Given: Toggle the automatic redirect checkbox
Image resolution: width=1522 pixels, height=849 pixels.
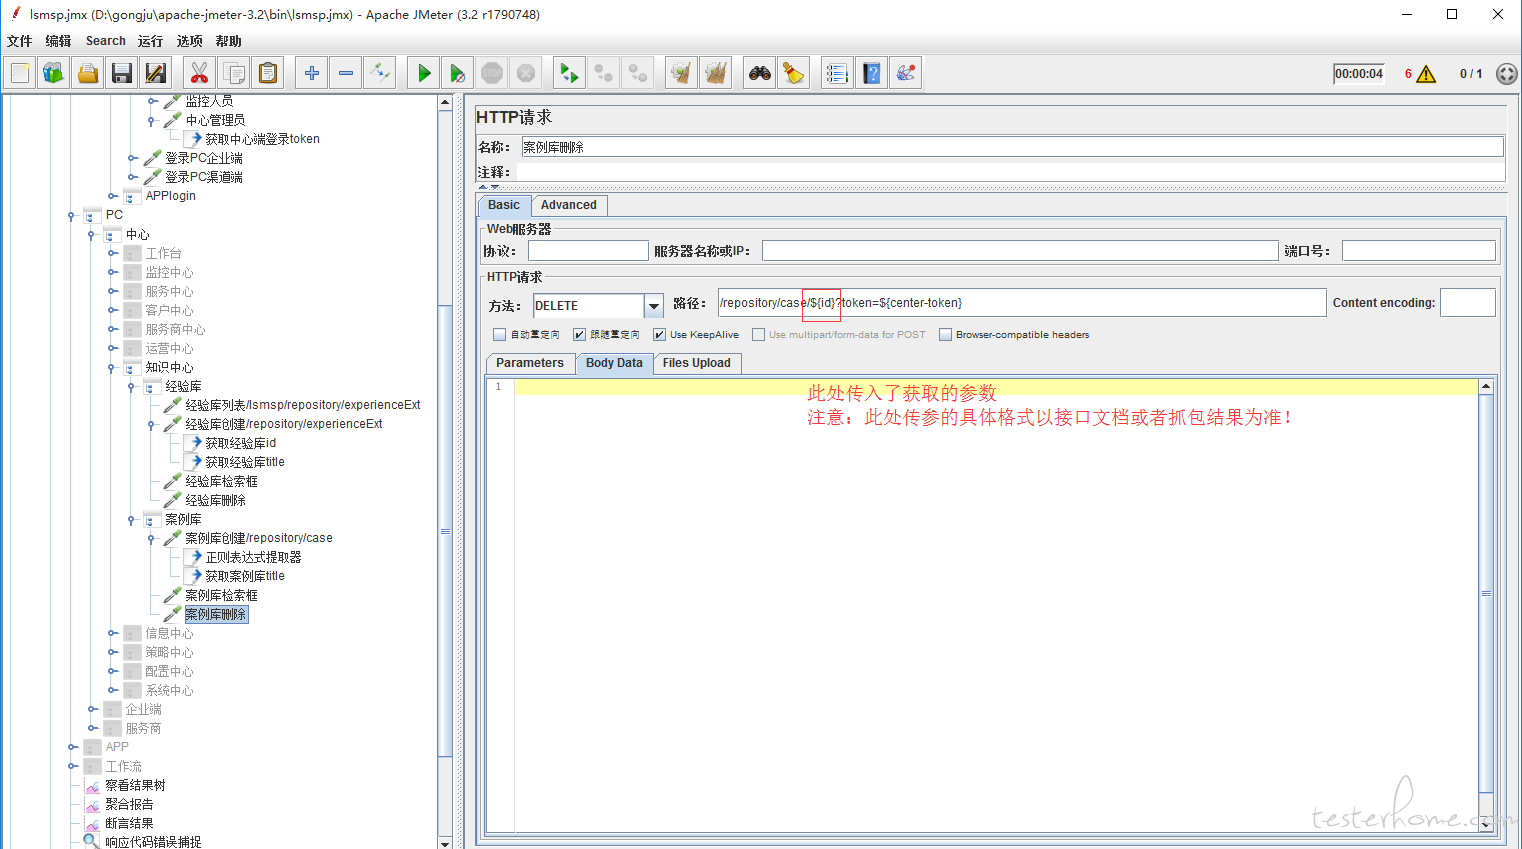Looking at the screenshot, I should [499, 335].
